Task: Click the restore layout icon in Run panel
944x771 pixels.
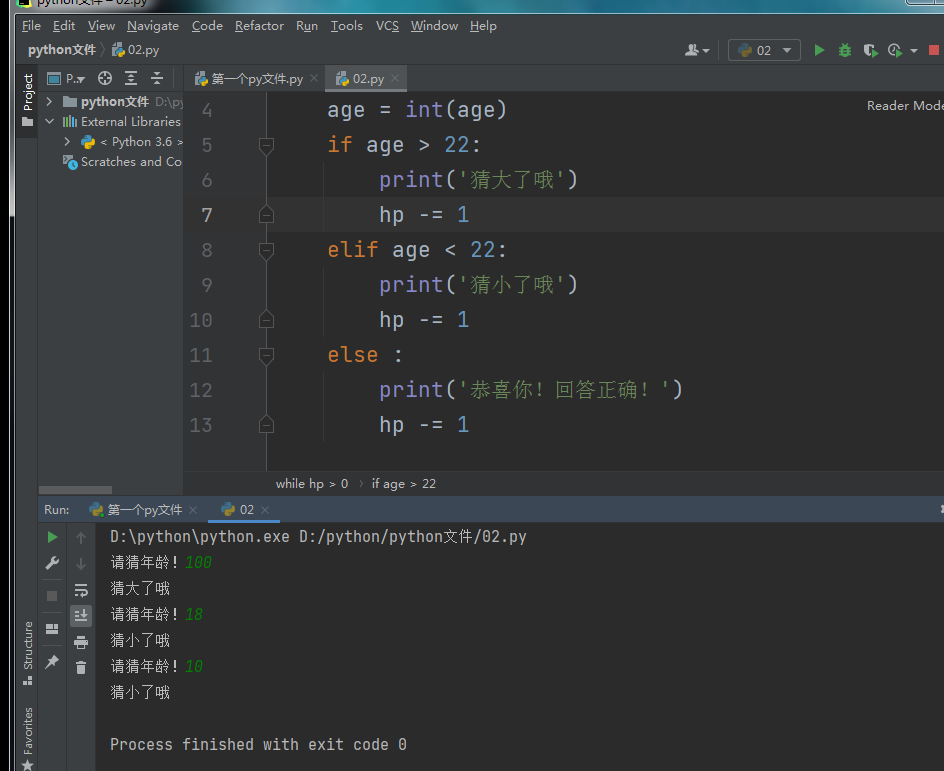Action: [52, 629]
